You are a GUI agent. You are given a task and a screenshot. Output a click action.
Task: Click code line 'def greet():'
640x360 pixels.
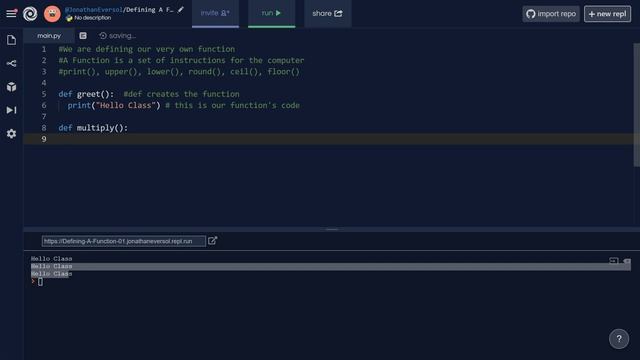click(x=86, y=94)
